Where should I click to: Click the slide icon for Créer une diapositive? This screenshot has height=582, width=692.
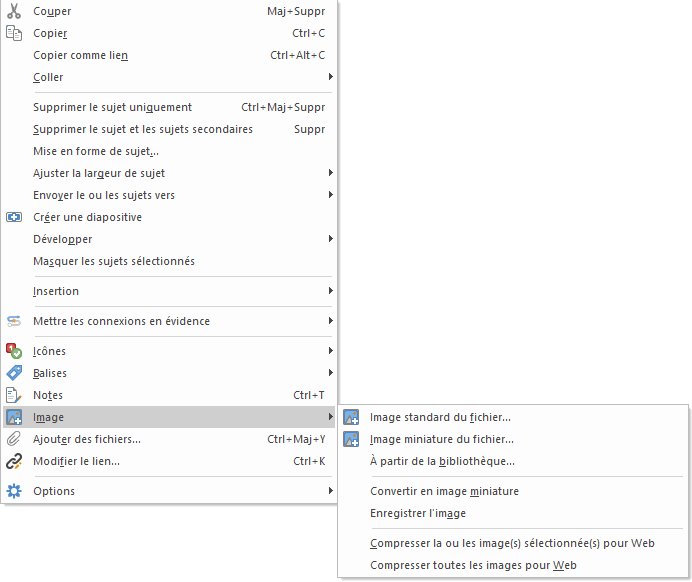tap(14, 217)
